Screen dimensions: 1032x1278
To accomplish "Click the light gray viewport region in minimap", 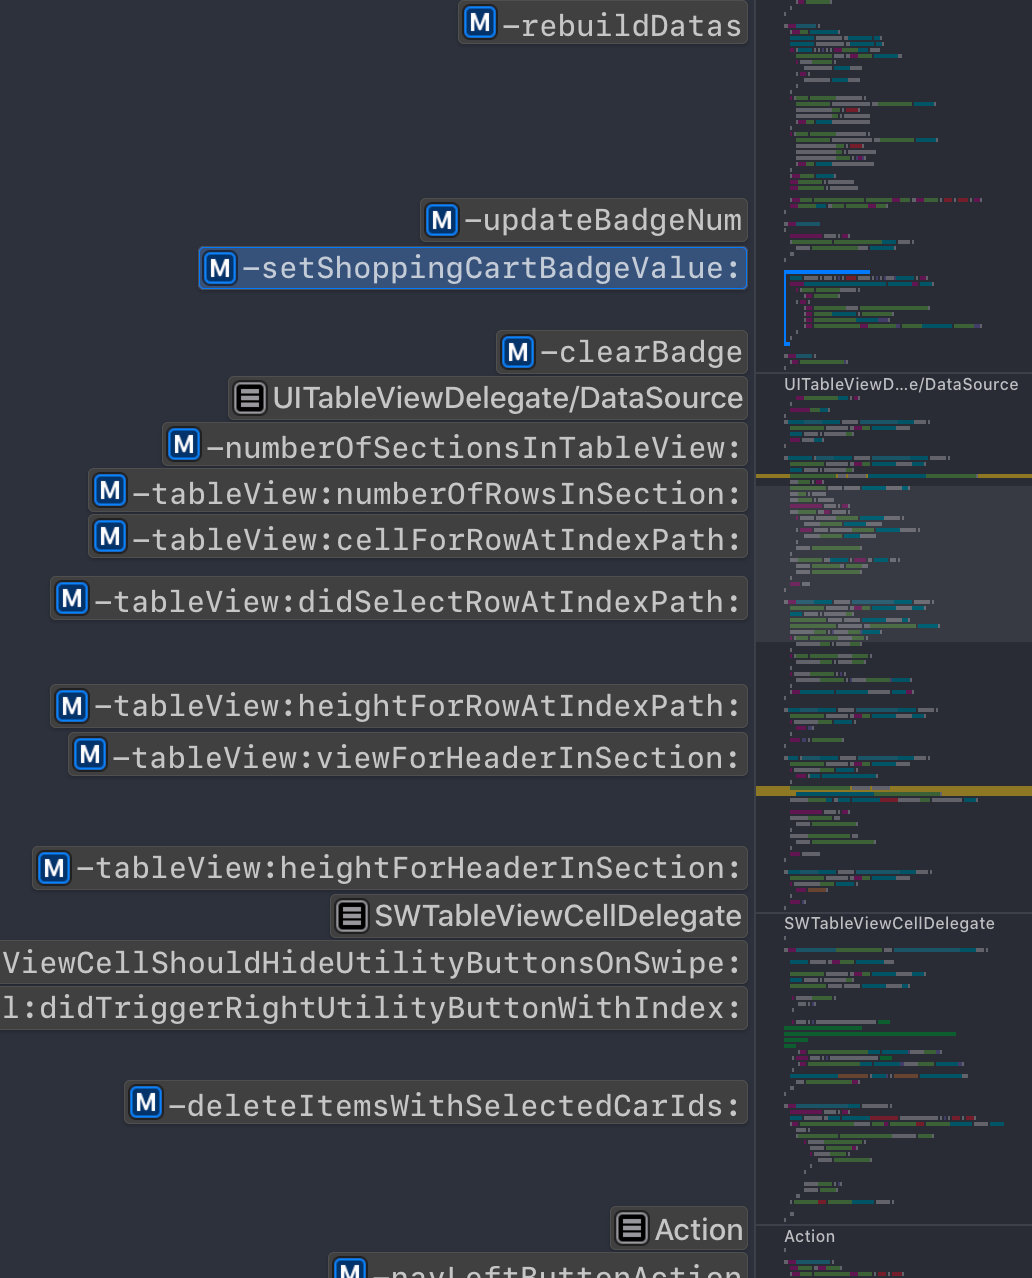I will [894, 564].
